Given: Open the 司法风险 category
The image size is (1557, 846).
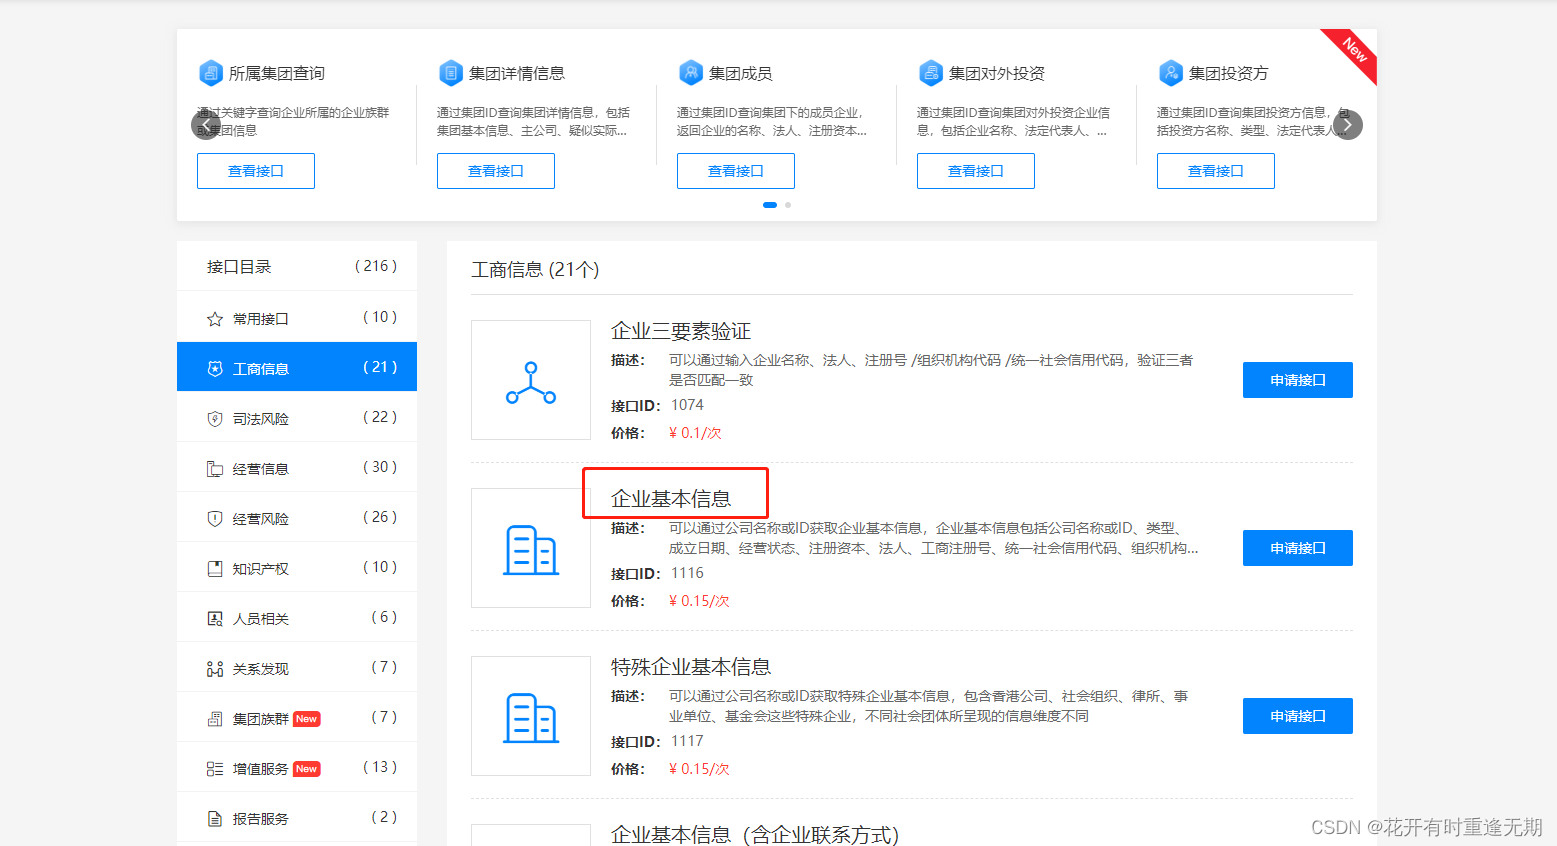Looking at the screenshot, I should 297,417.
